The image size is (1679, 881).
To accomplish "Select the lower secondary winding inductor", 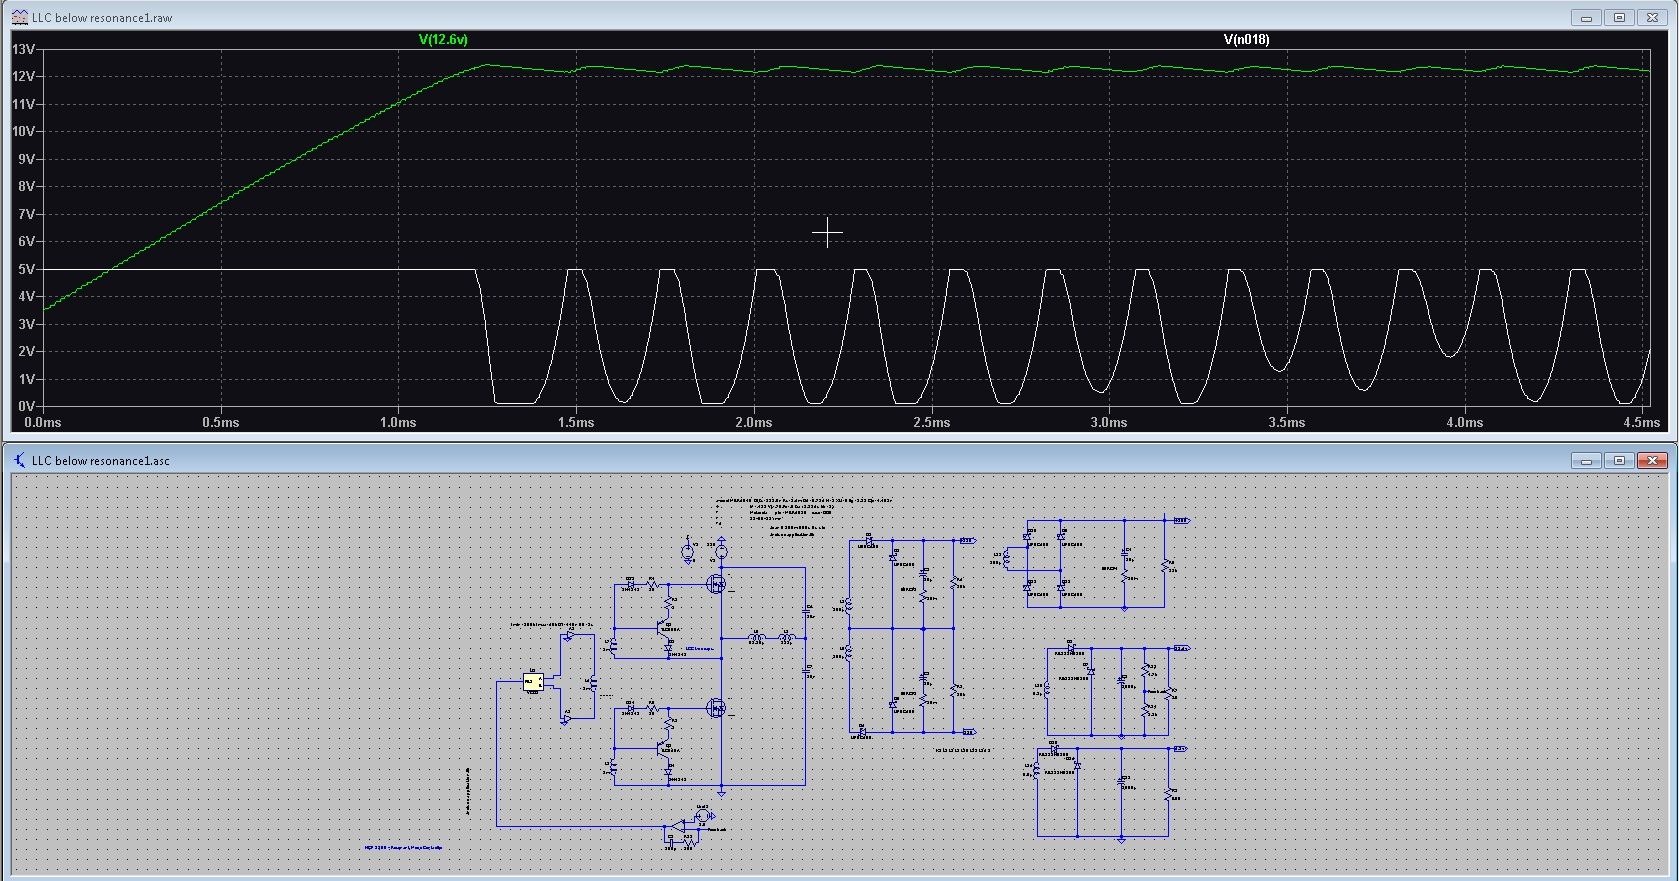I will pyautogui.click(x=849, y=653).
